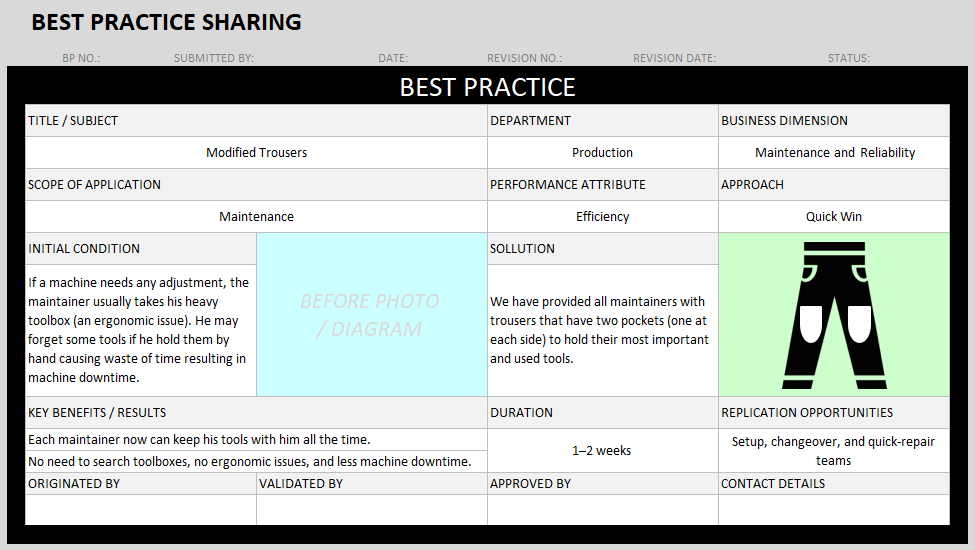
Task: Click the empty Validated By field
Action: [x=371, y=509]
